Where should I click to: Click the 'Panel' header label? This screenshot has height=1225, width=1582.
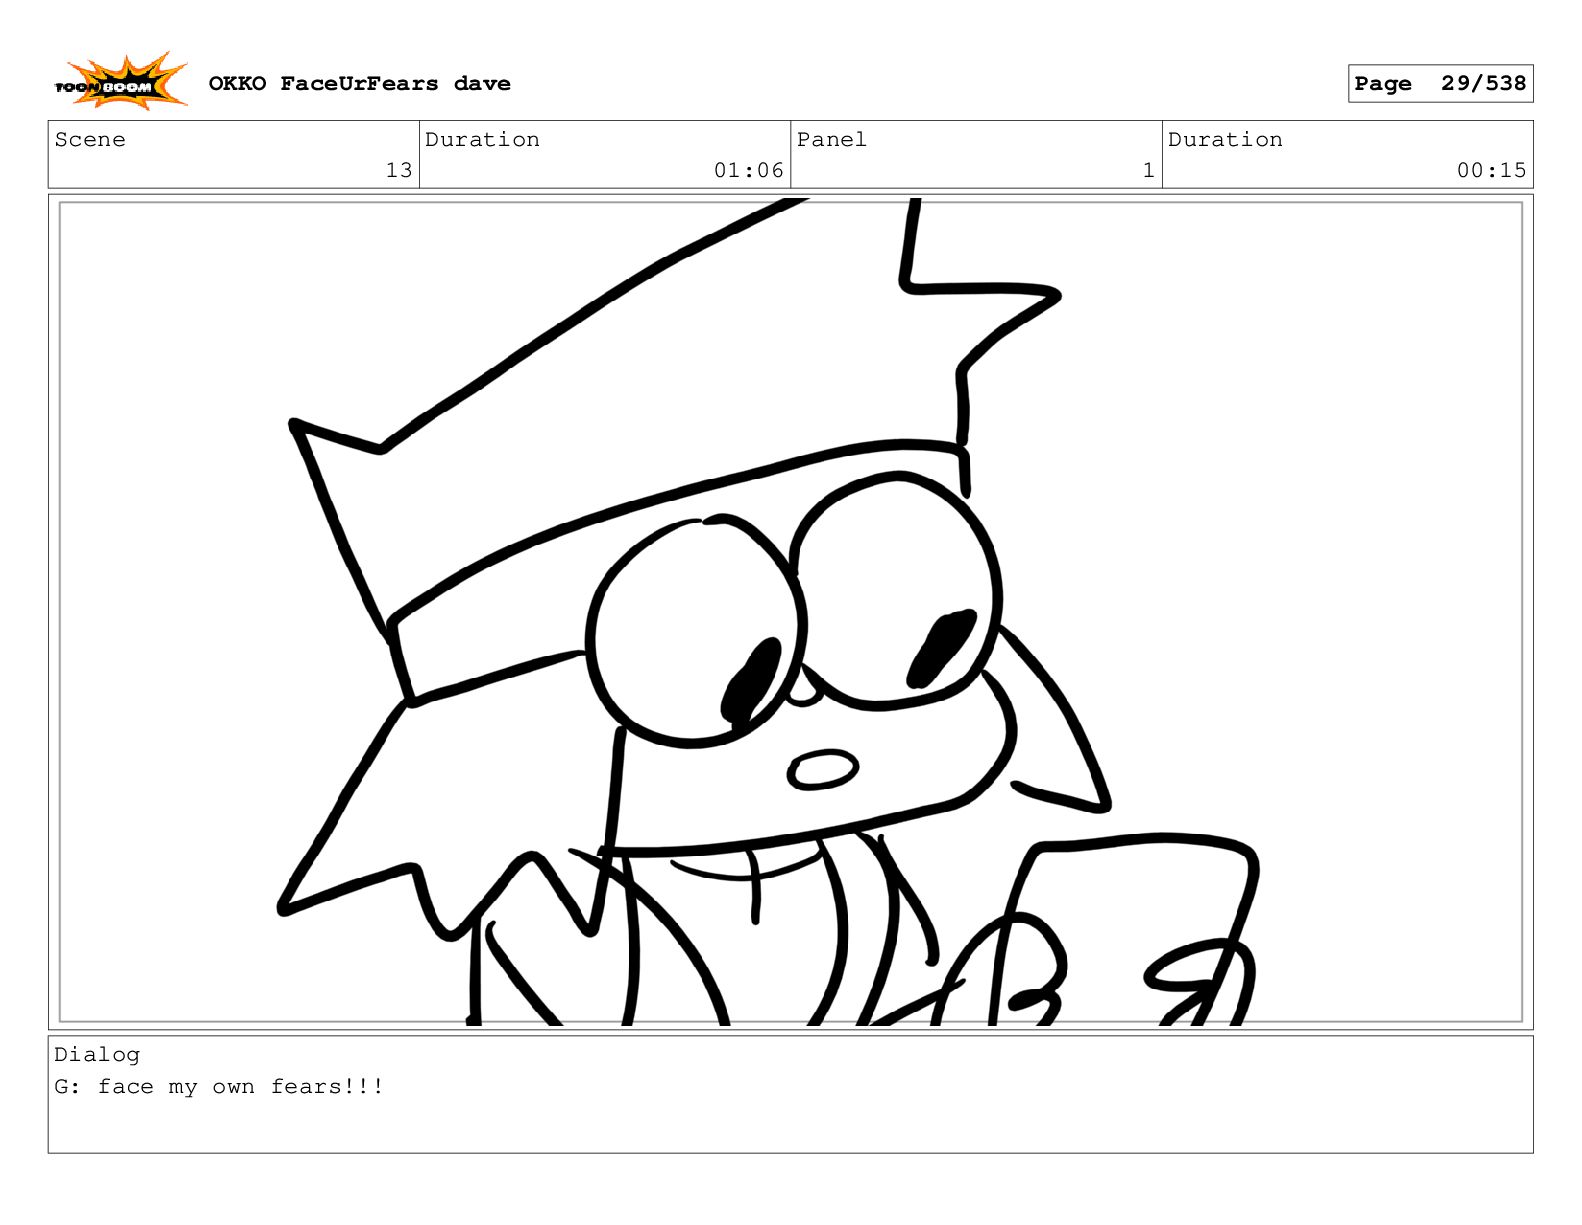[831, 139]
